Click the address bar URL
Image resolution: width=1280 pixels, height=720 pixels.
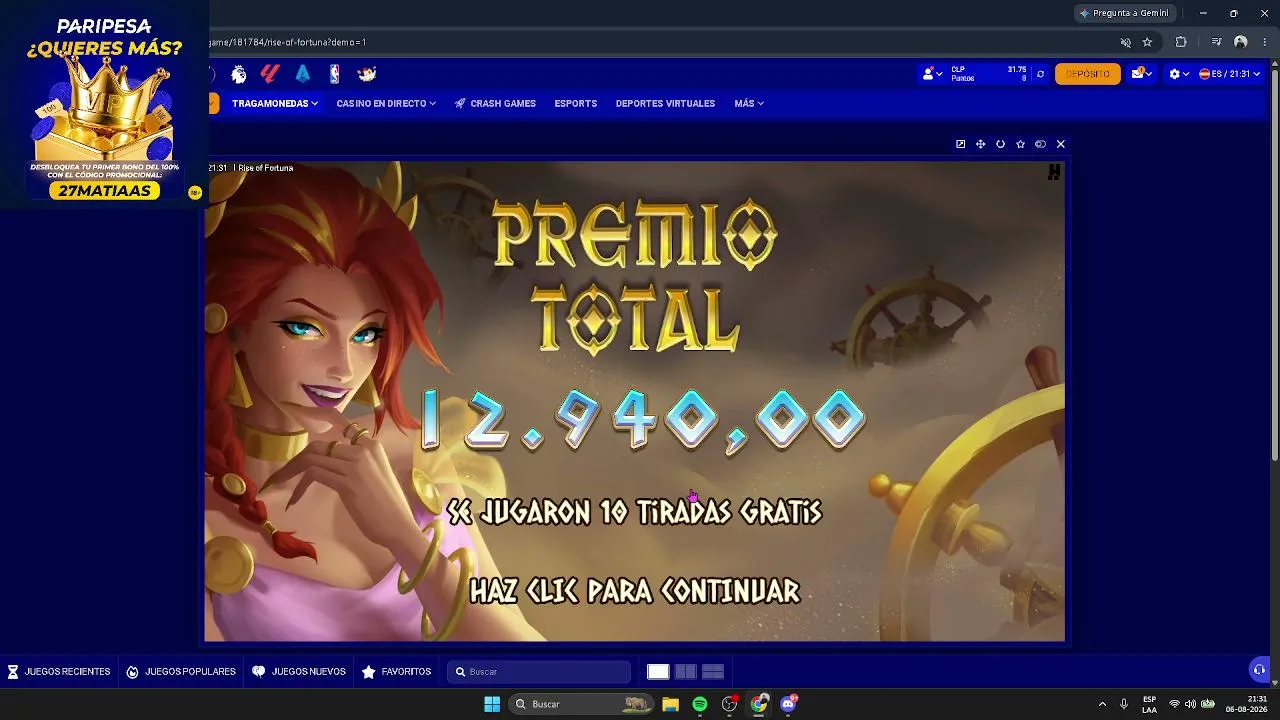click(288, 42)
